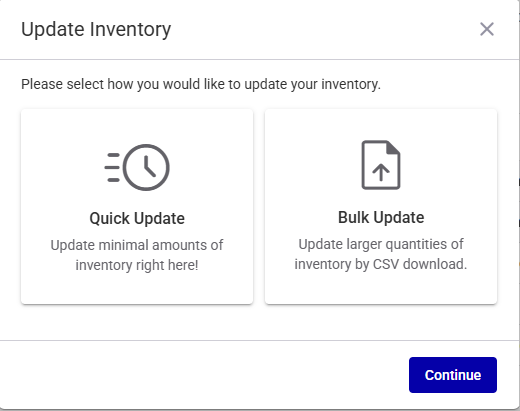Click the speed lines beside the clock icon
Screen dimensions: 520x411
[x=112, y=167]
